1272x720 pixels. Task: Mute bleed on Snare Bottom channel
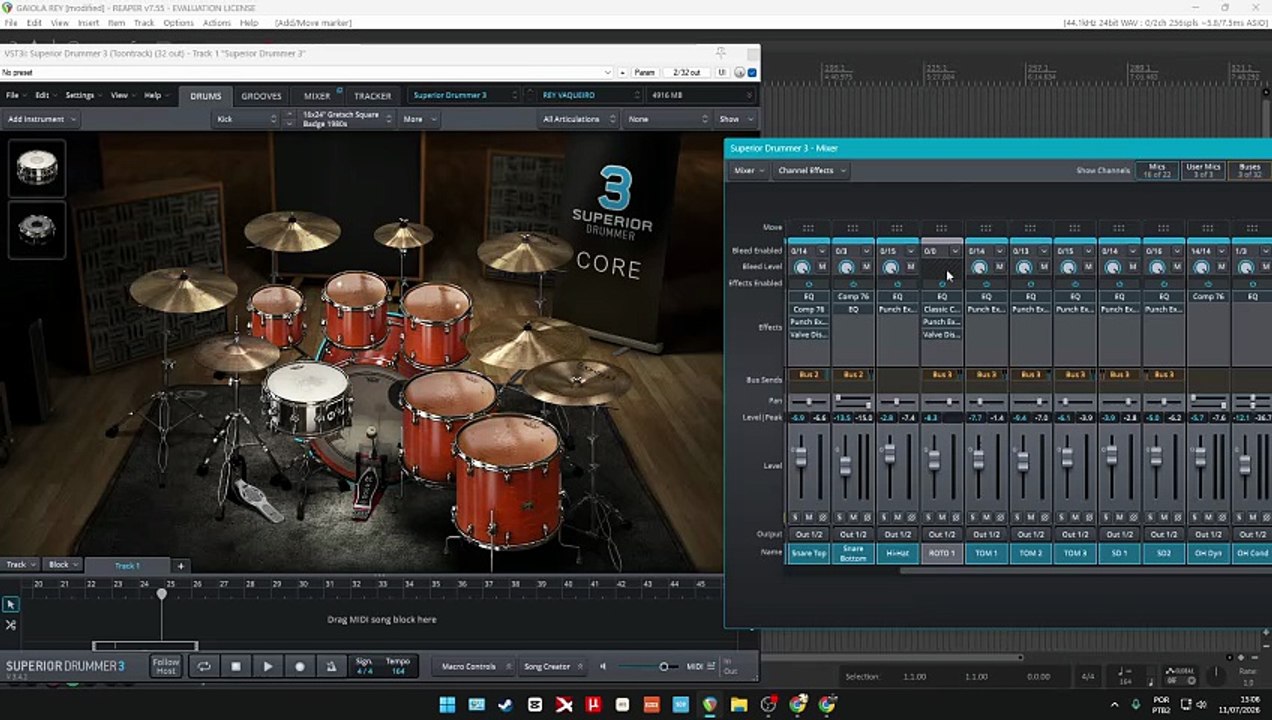(x=866, y=267)
